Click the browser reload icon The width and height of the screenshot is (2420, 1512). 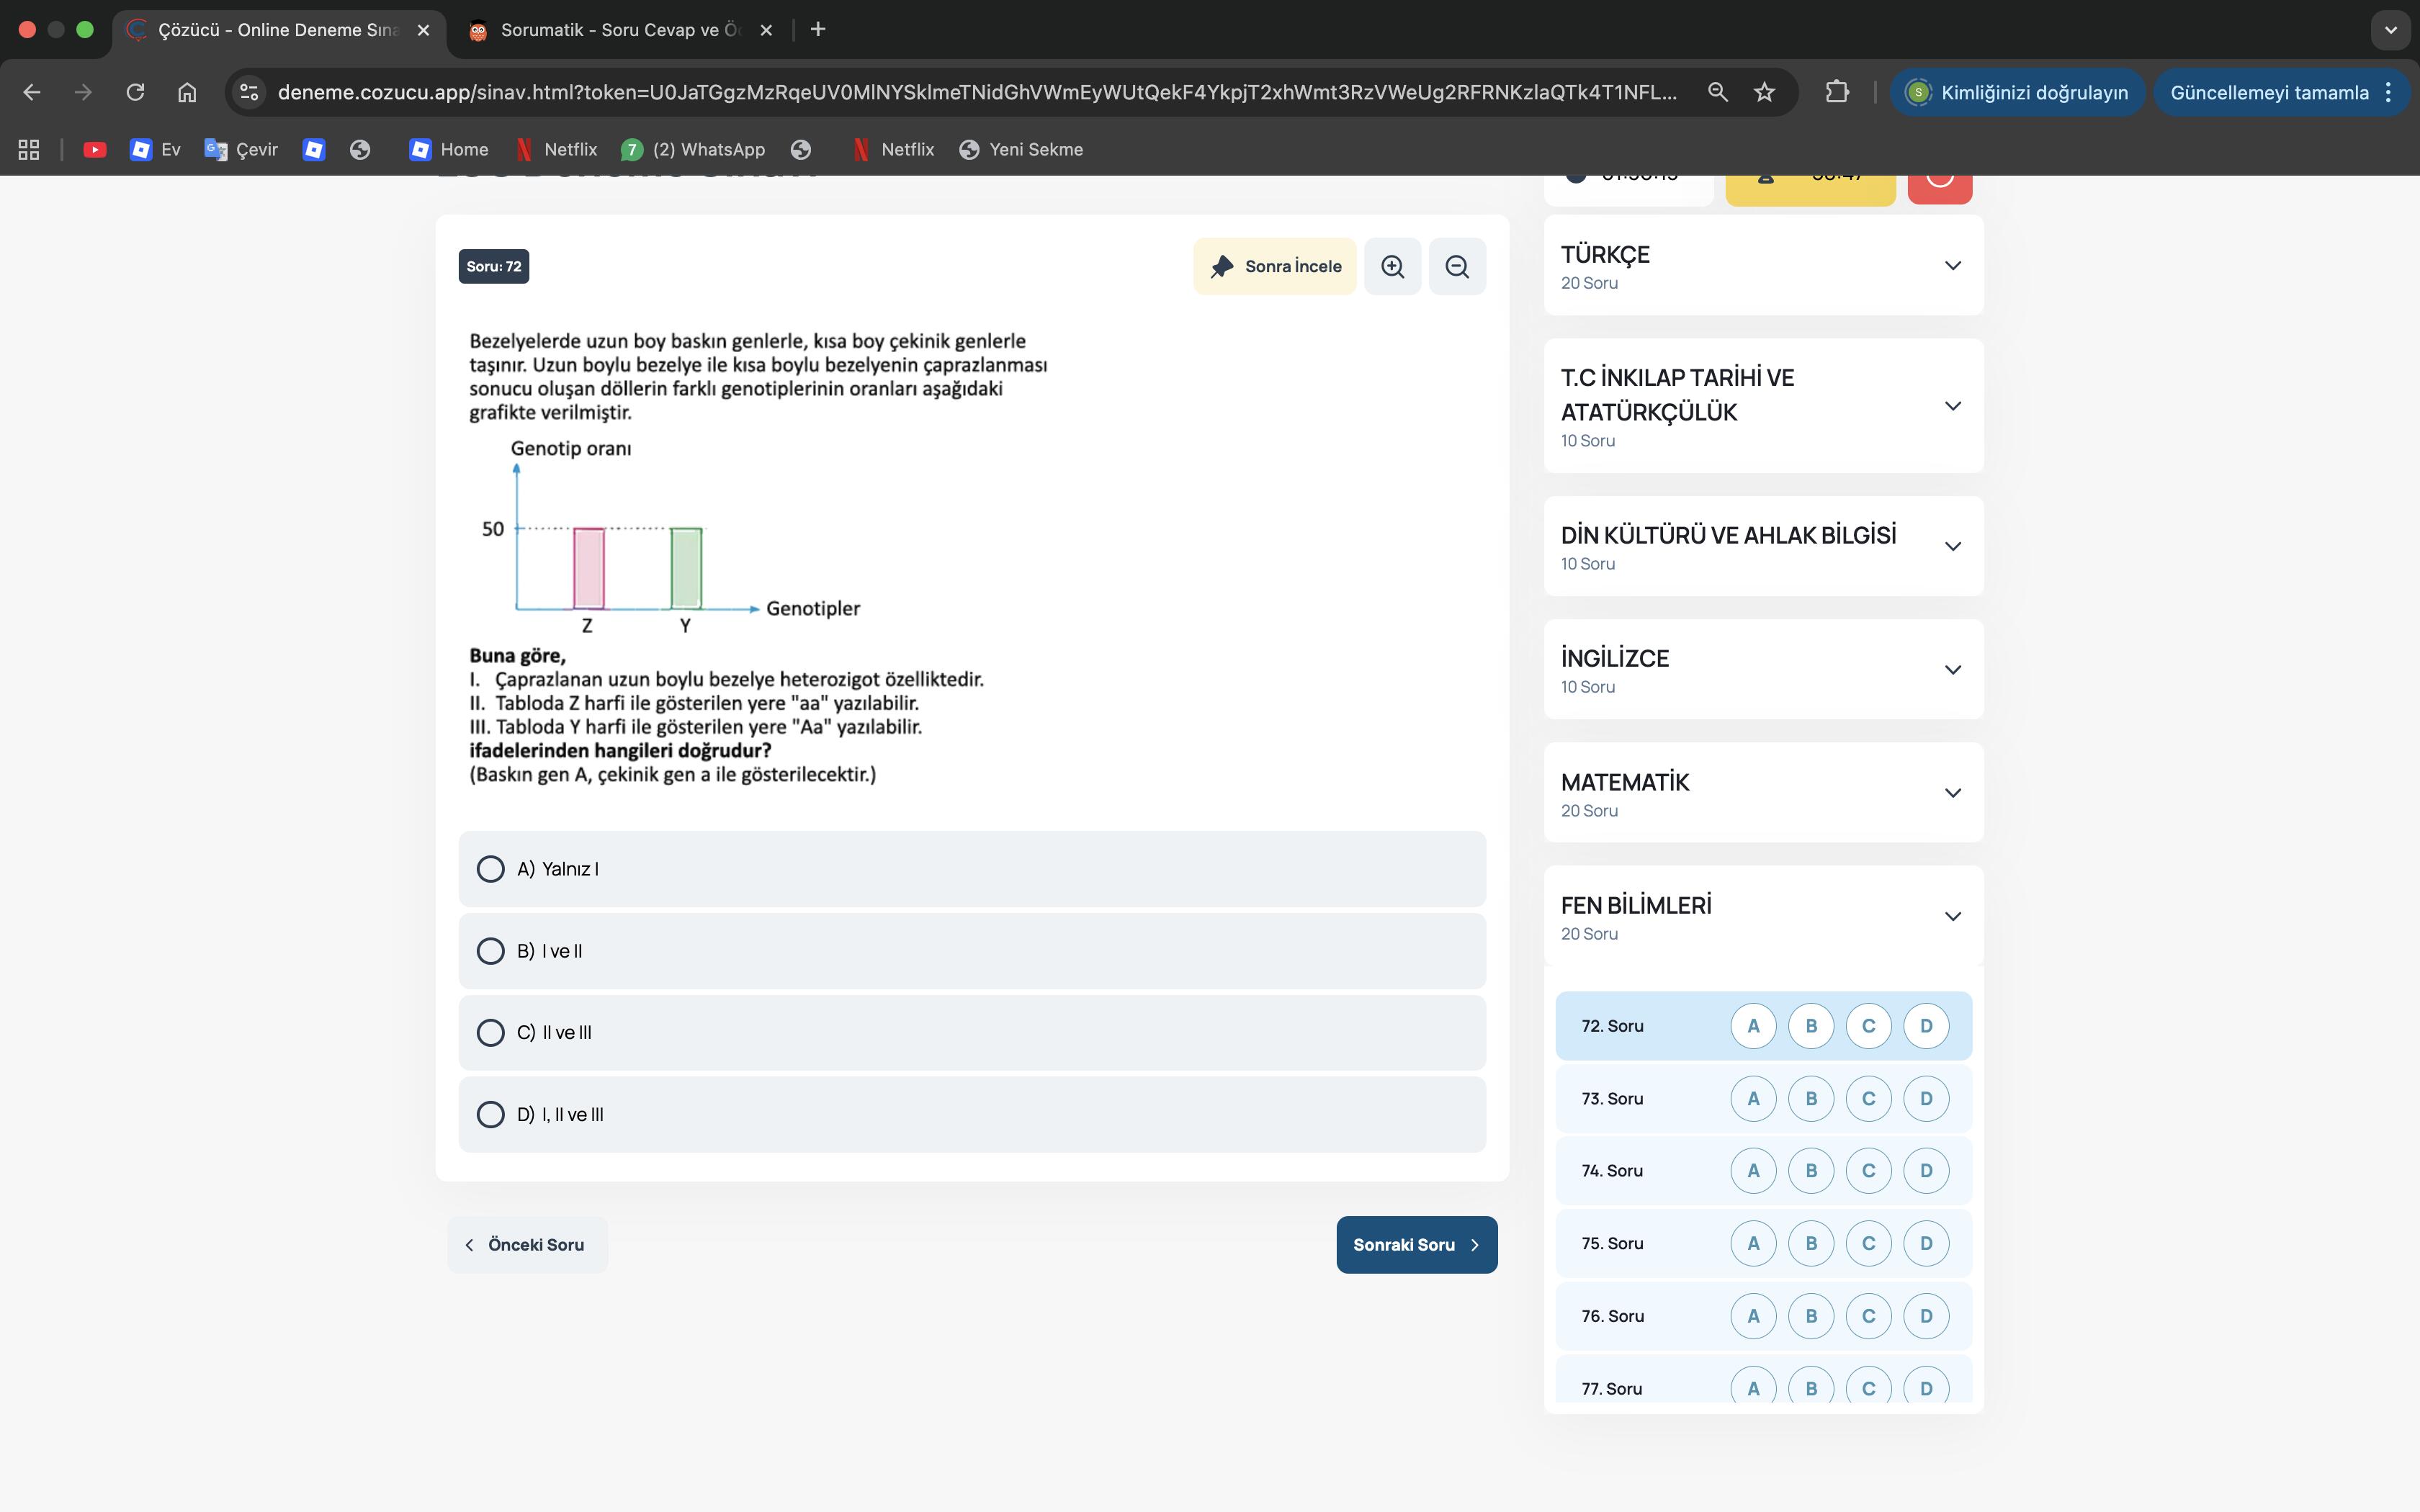(x=135, y=92)
